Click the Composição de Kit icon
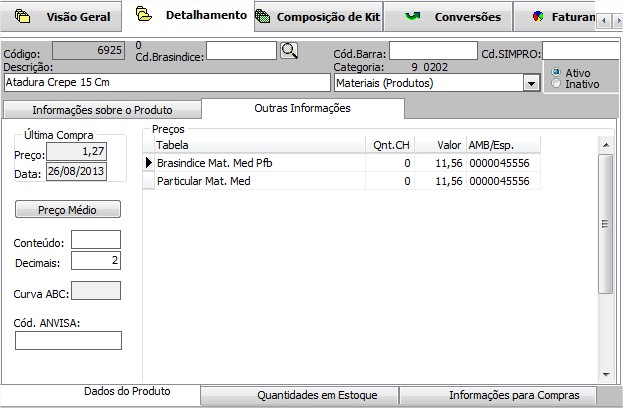The height and width of the screenshot is (408, 623). (x=262, y=17)
